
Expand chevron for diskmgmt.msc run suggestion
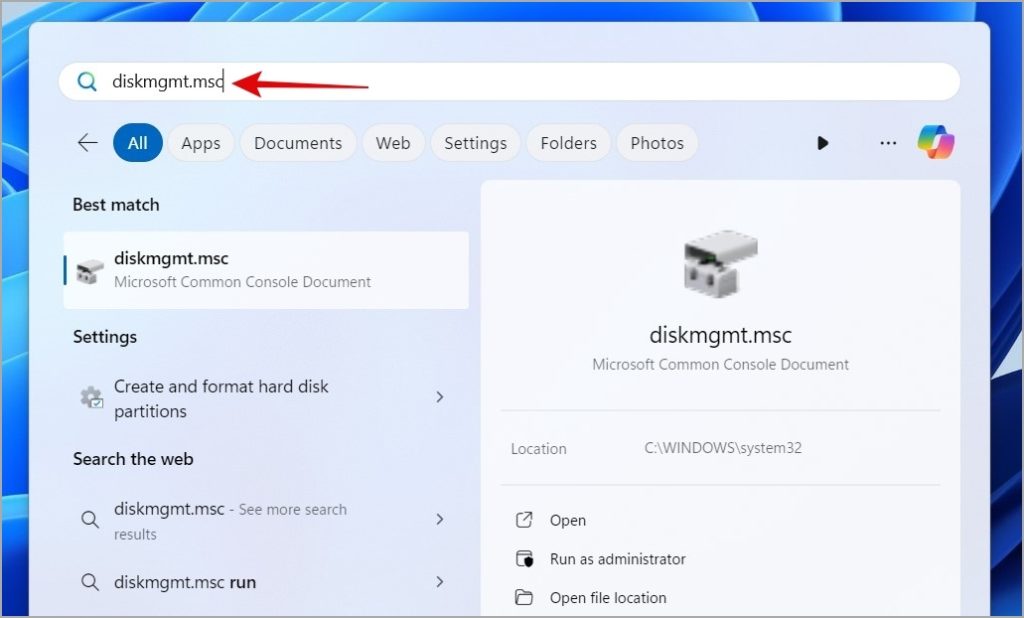pyautogui.click(x=440, y=581)
